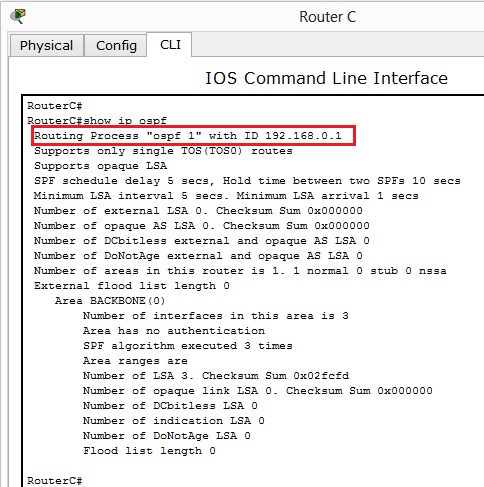484x487 pixels.
Task: Click the 'Number of DoNotAge LSA 0' line
Action: click(167, 436)
